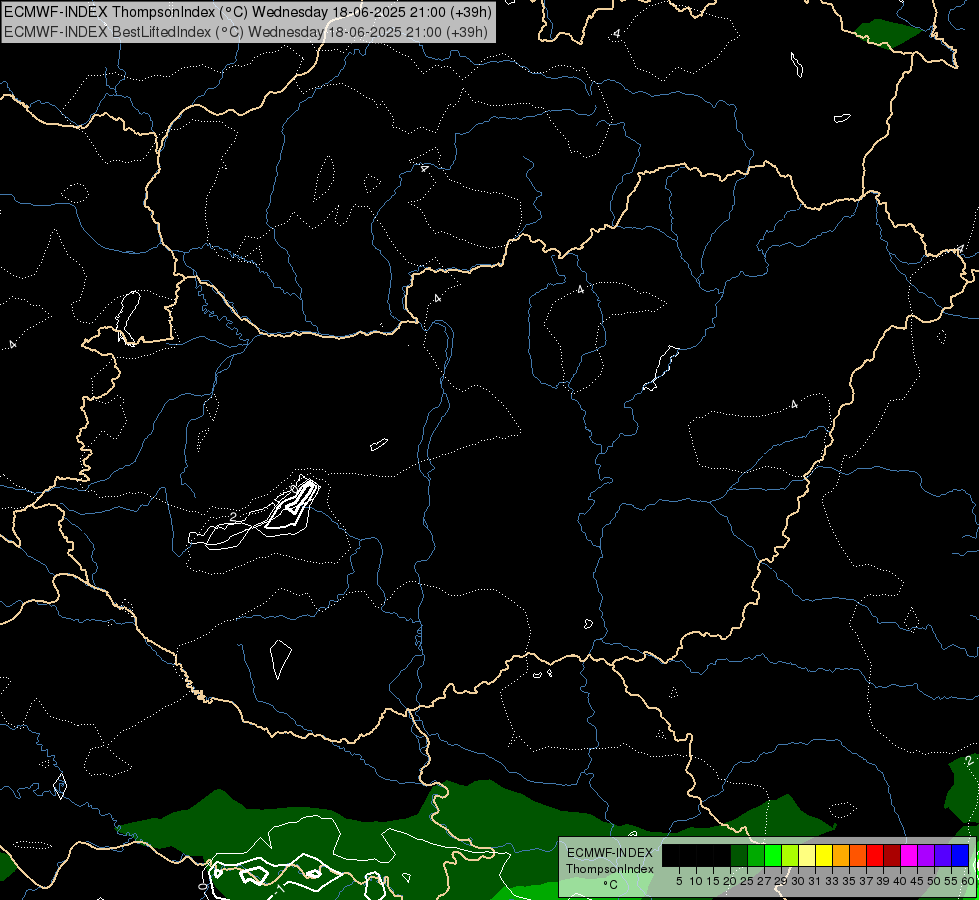The image size is (979, 900).
Task: Pick the bright green 27–29 legend swatch
Action: [773, 855]
